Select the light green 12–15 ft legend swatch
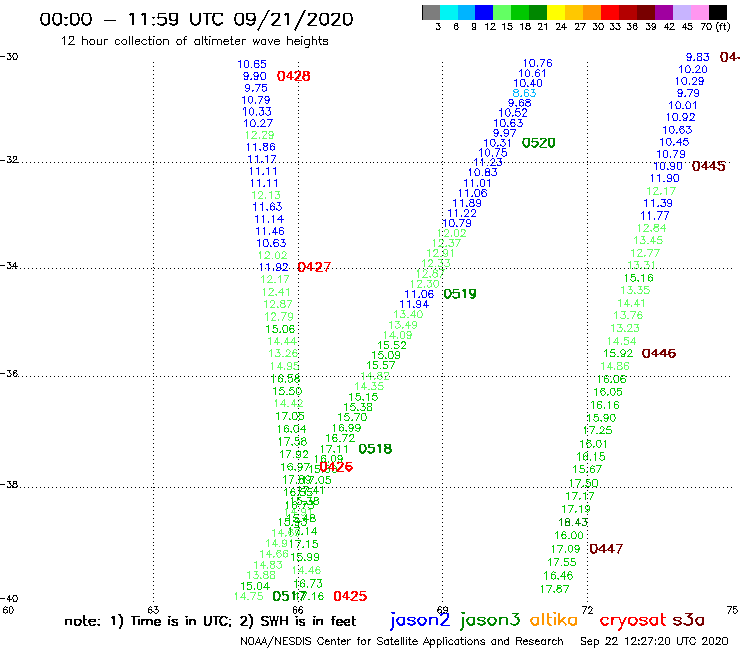This screenshot has height=650, width=740. [x=502, y=12]
